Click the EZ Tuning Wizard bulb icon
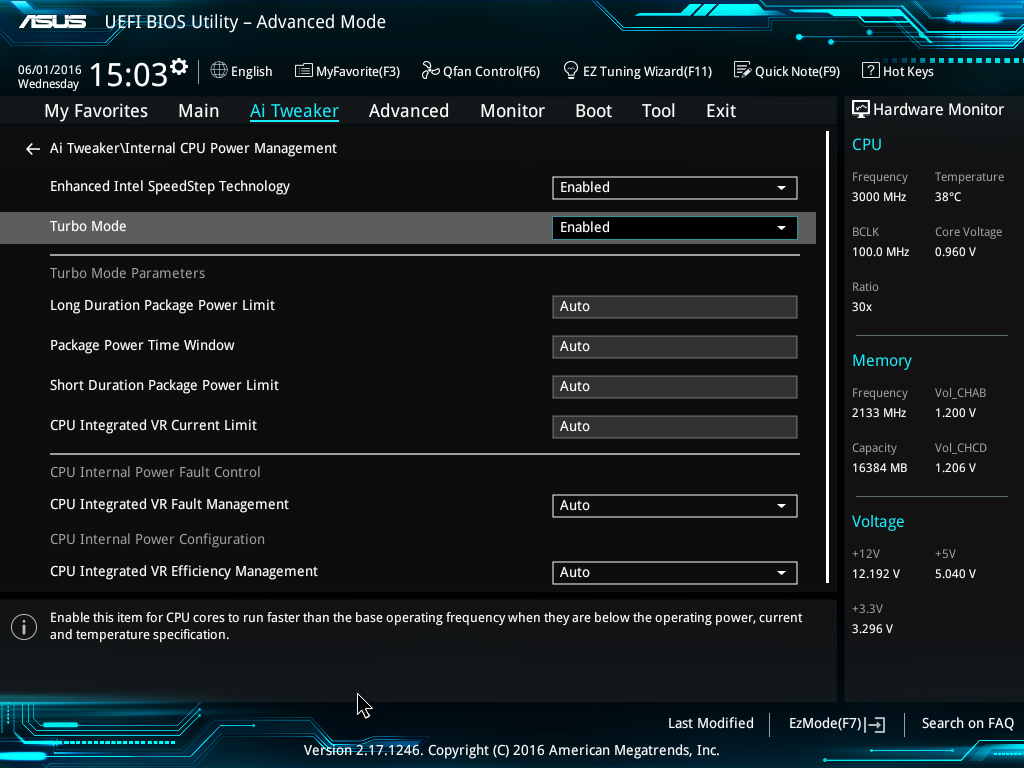Screen dimensions: 1024x768 click(570, 70)
